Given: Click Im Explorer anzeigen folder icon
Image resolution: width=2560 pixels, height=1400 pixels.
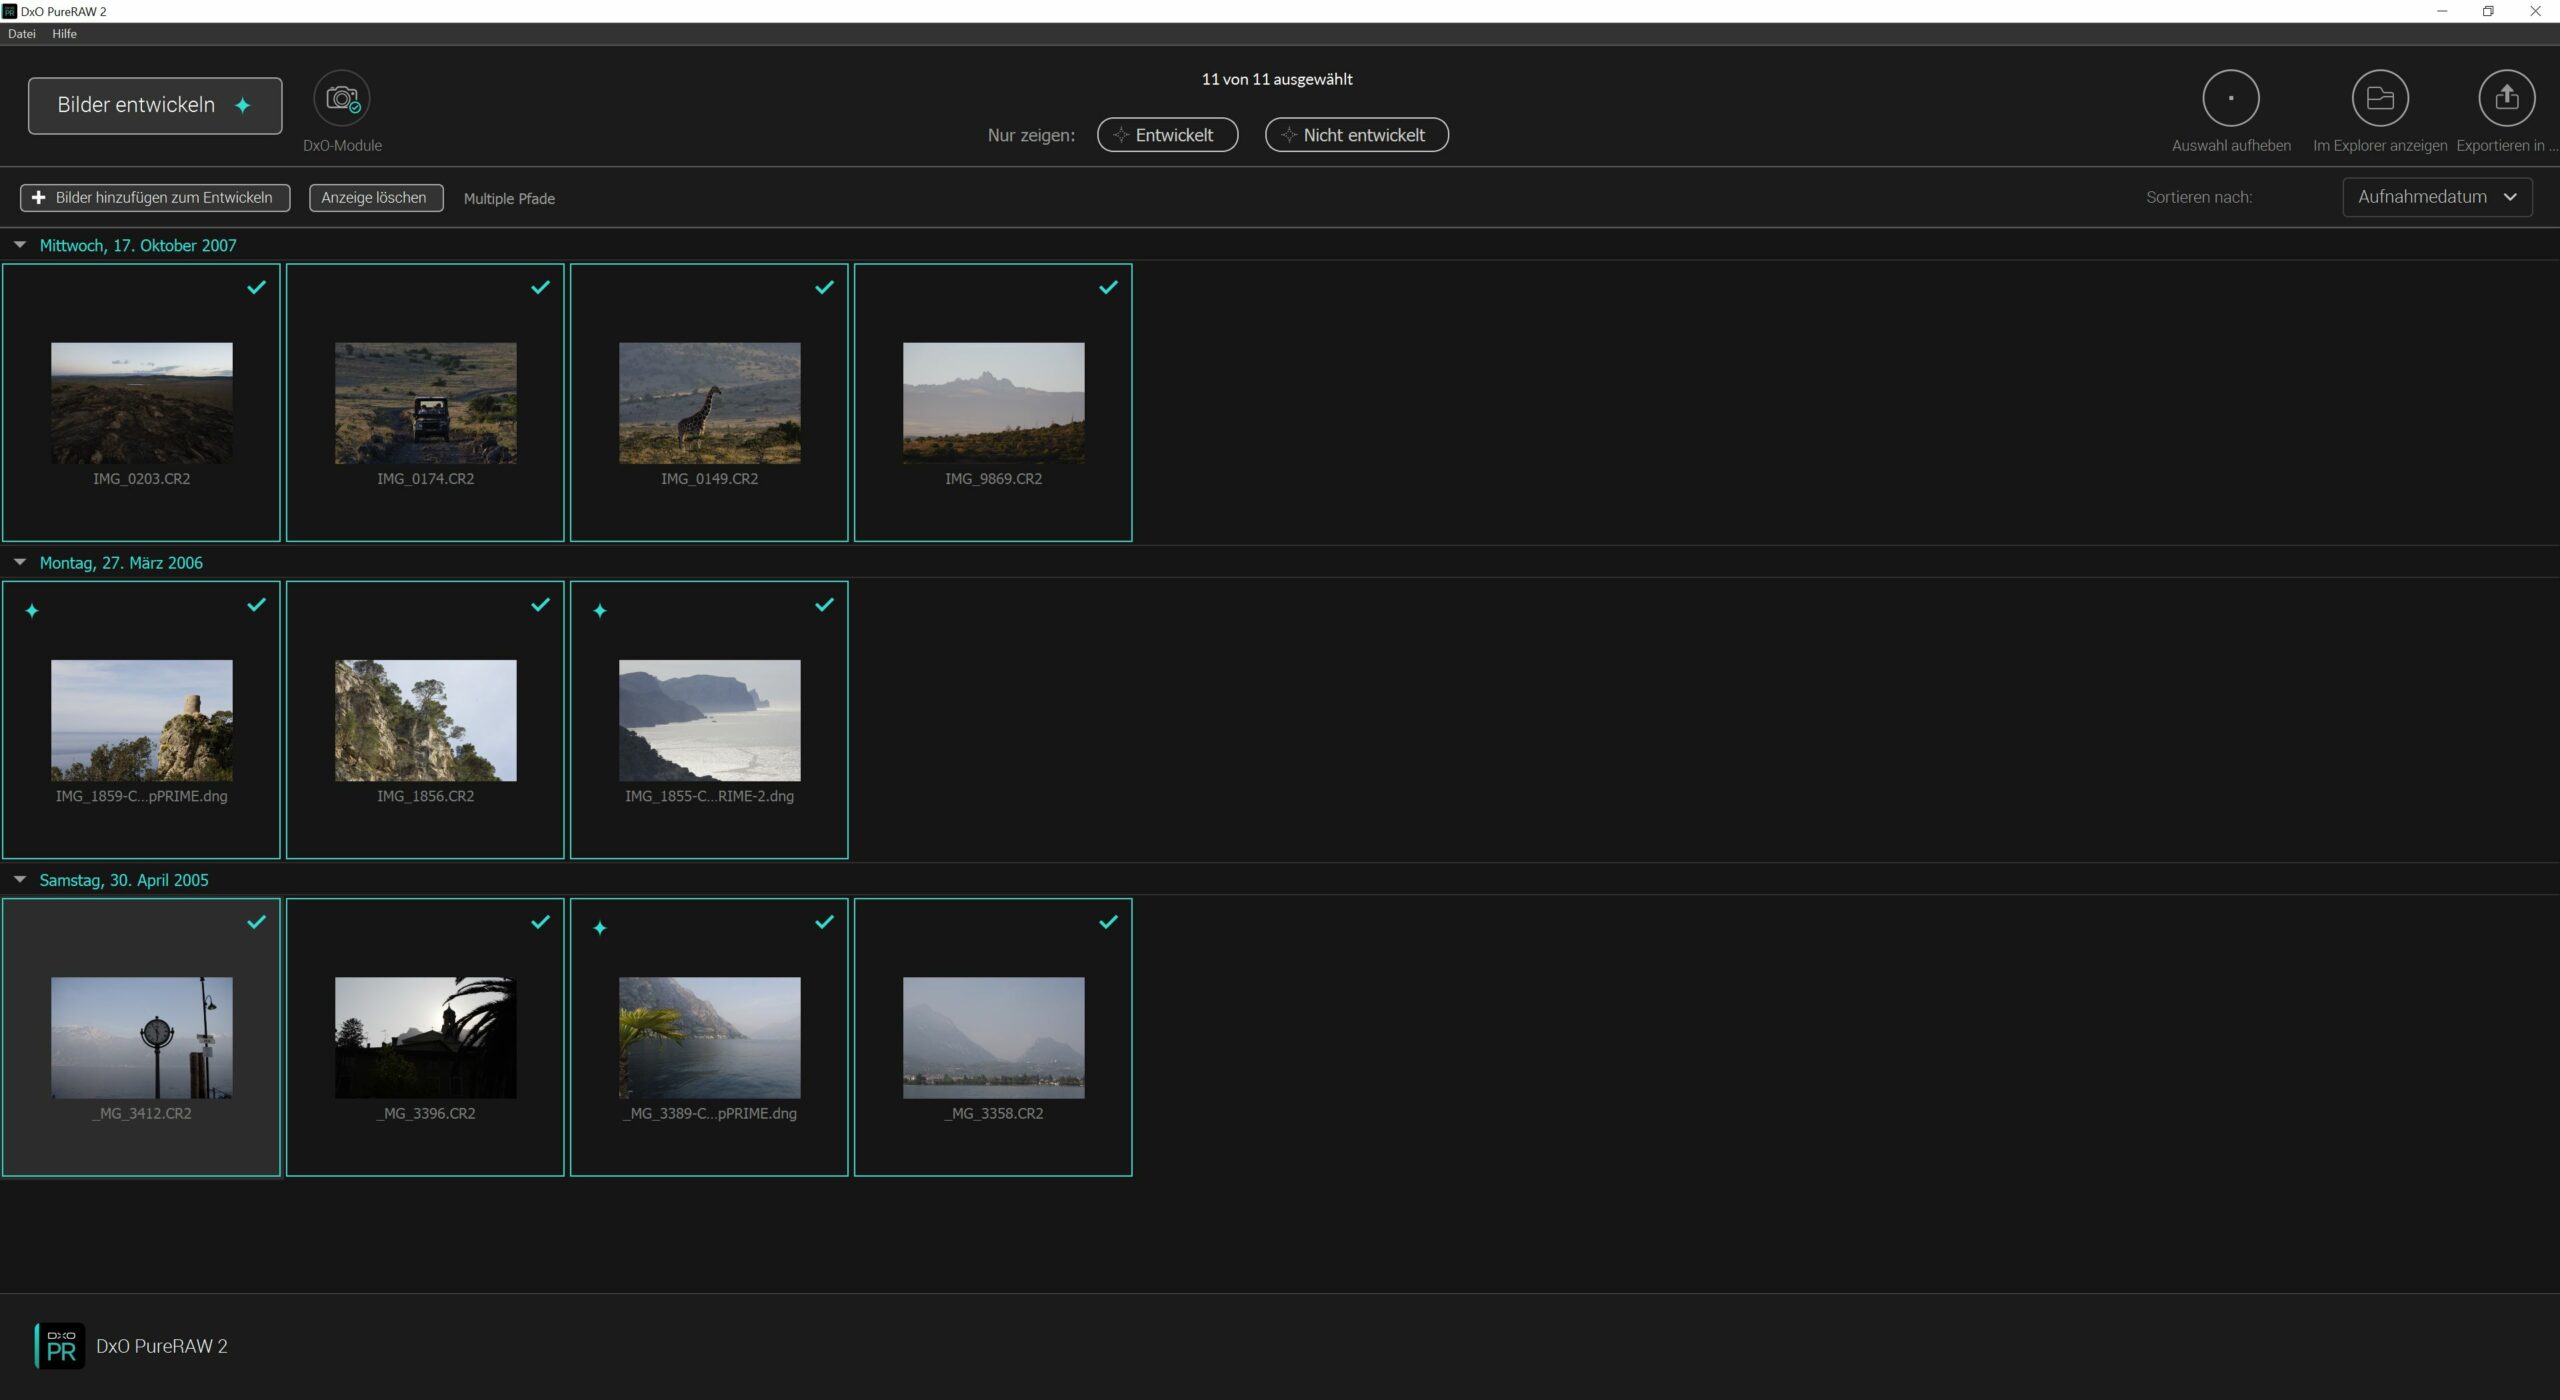Looking at the screenshot, I should 2379,99.
